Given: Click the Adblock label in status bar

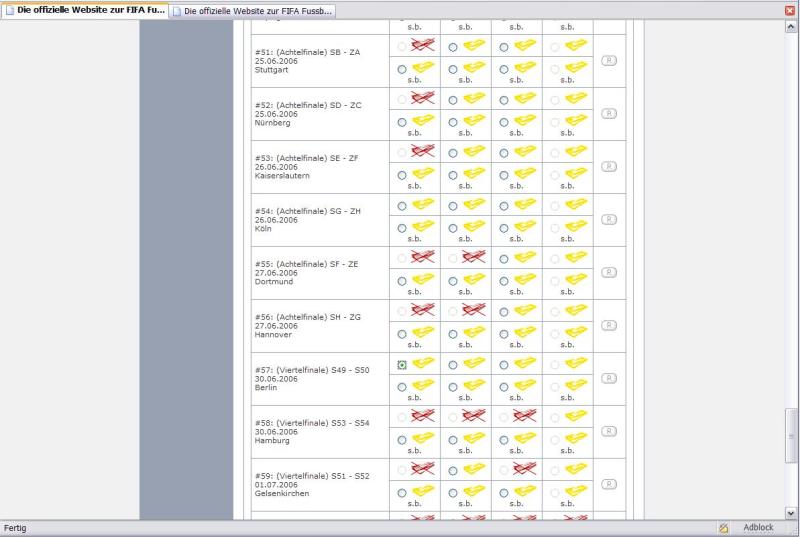Looking at the screenshot, I should (x=758, y=527).
